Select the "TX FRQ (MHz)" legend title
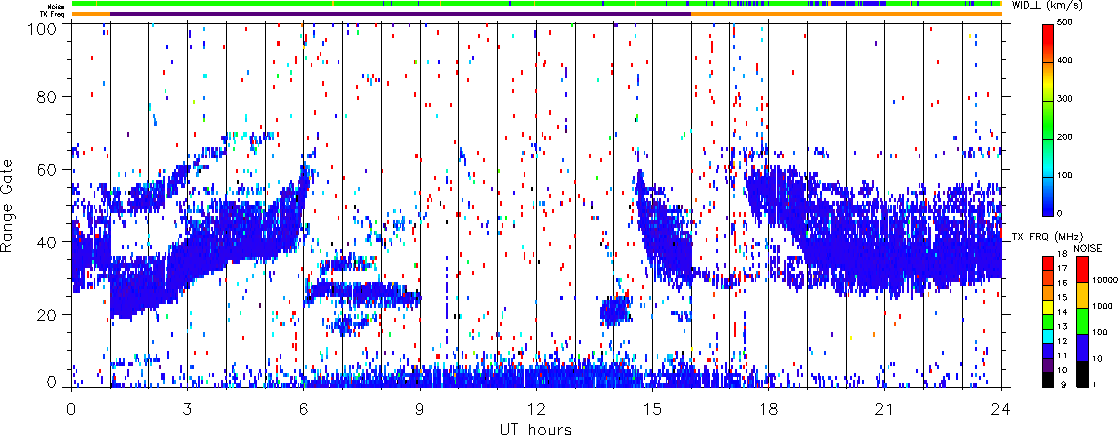 point(1045,236)
